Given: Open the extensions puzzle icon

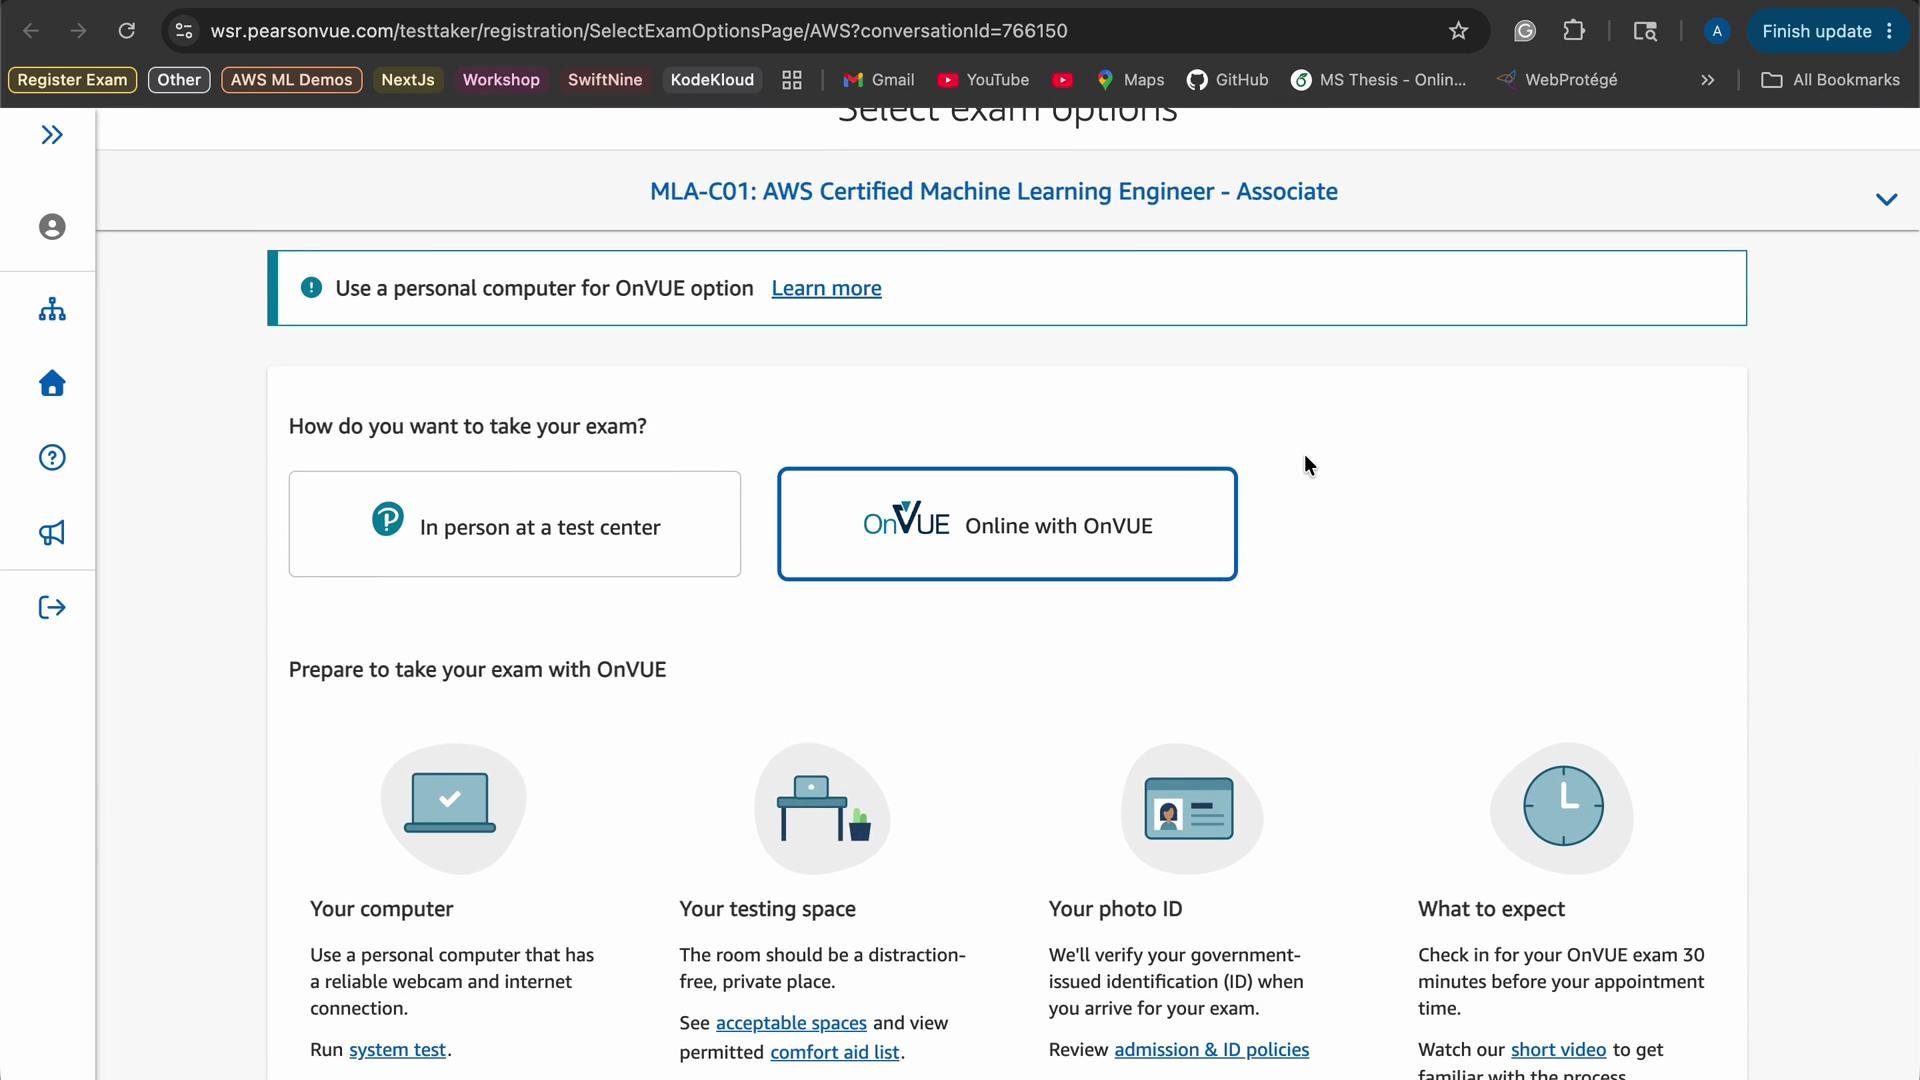Looking at the screenshot, I should pos(1574,31).
